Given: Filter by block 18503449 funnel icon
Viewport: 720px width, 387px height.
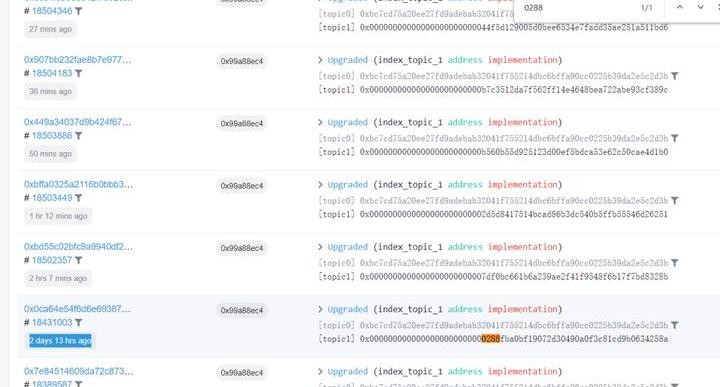Looking at the screenshot, I should pos(79,198).
